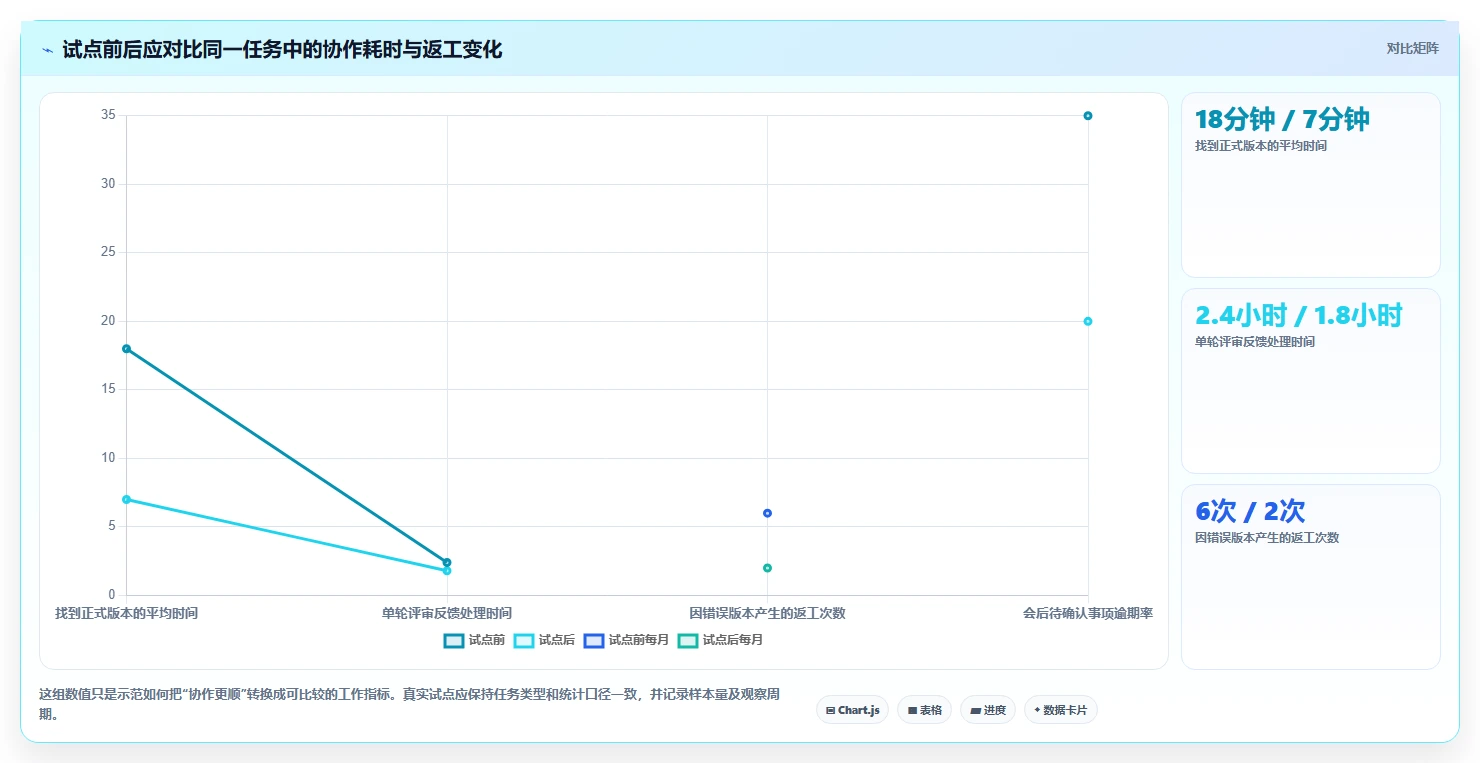This screenshot has height=763, width=1480.
Task: Click axis label 会后待确认事项逾期率
Action: (1088, 613)
